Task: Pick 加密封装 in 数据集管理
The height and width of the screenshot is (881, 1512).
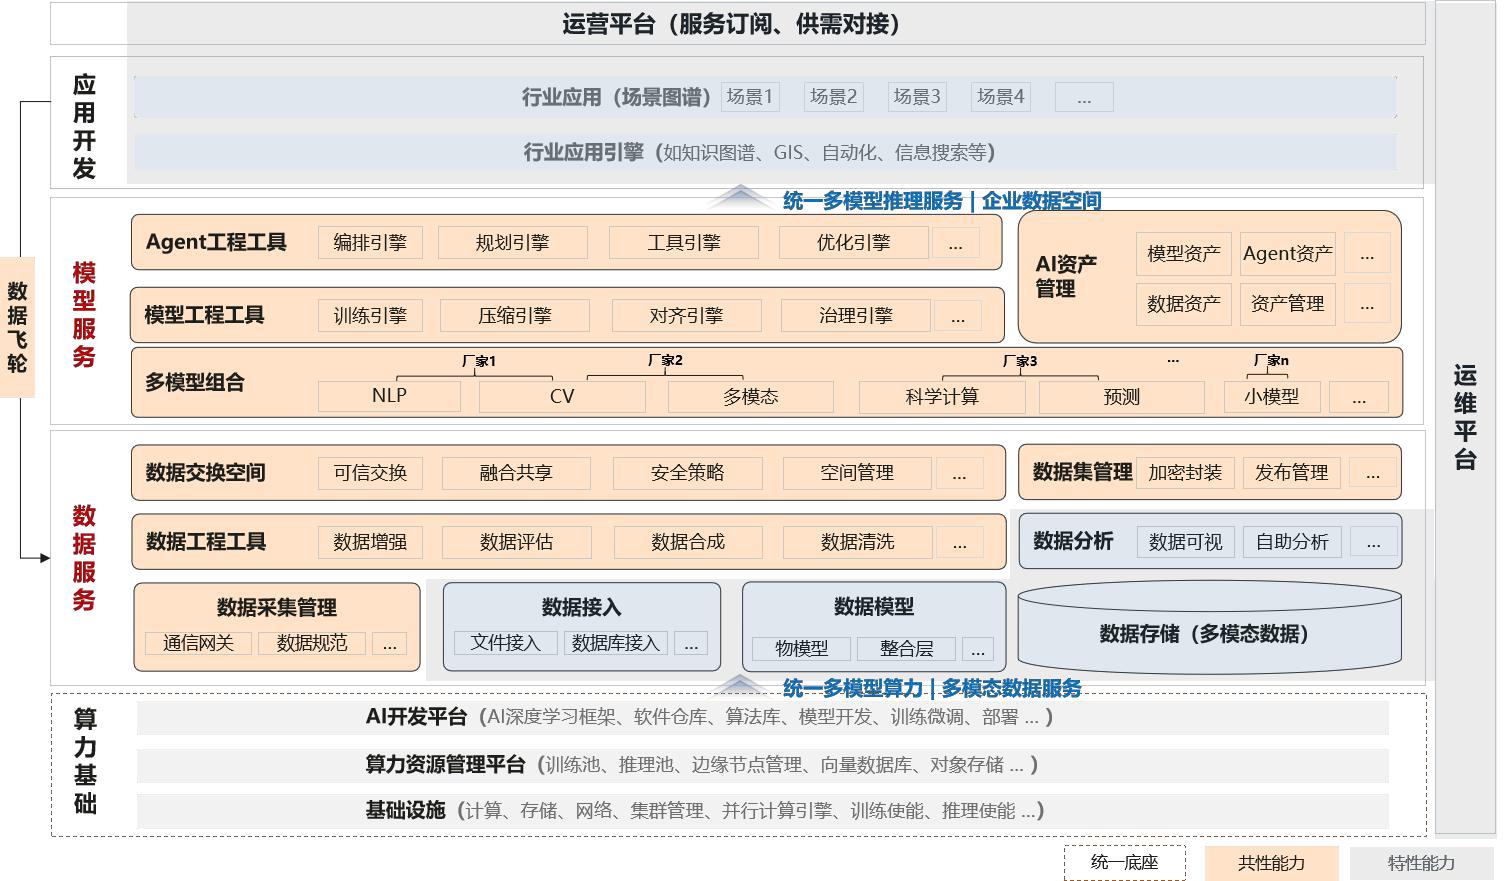Action: tap(1185, 472)
